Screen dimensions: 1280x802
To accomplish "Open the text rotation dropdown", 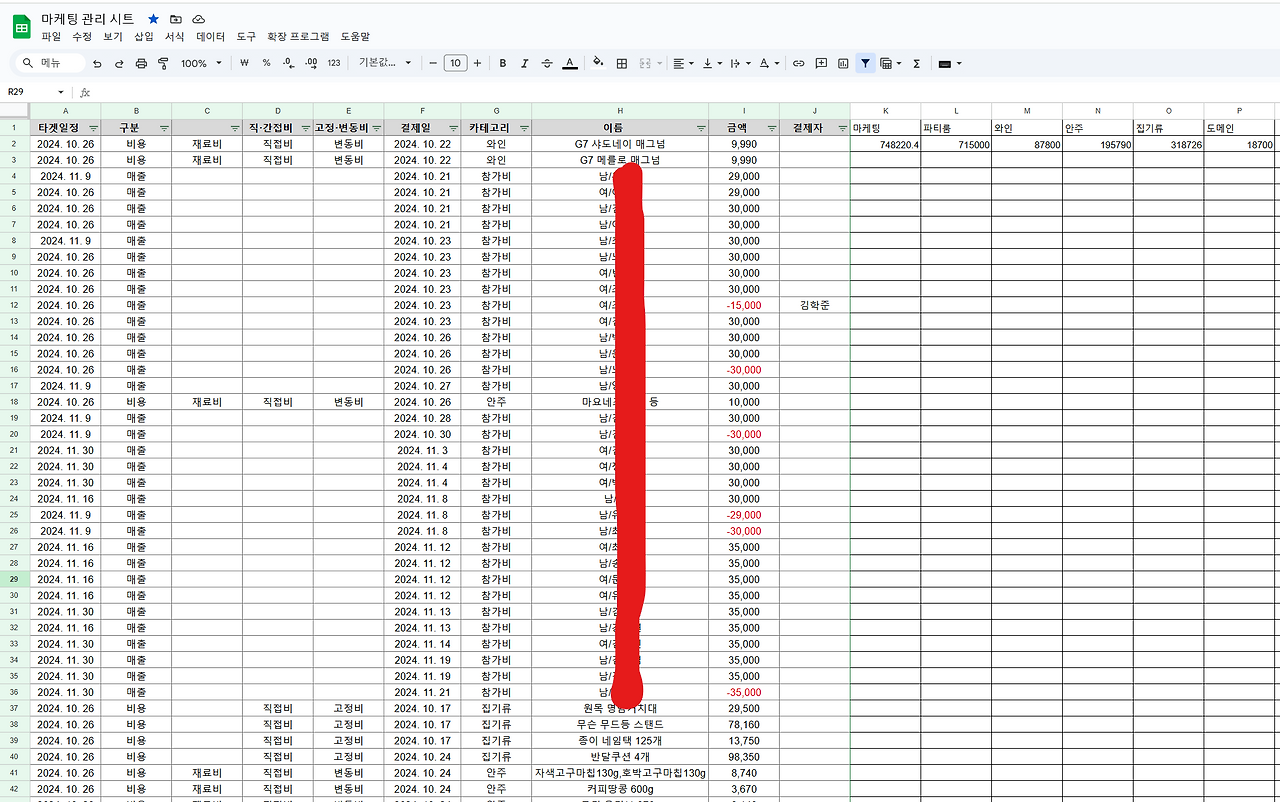I will tap(769, 63).
